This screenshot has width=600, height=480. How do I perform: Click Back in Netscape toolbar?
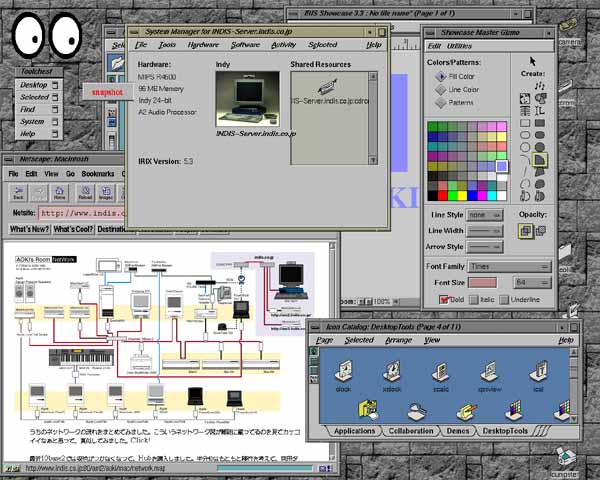(x=18, y=192)
